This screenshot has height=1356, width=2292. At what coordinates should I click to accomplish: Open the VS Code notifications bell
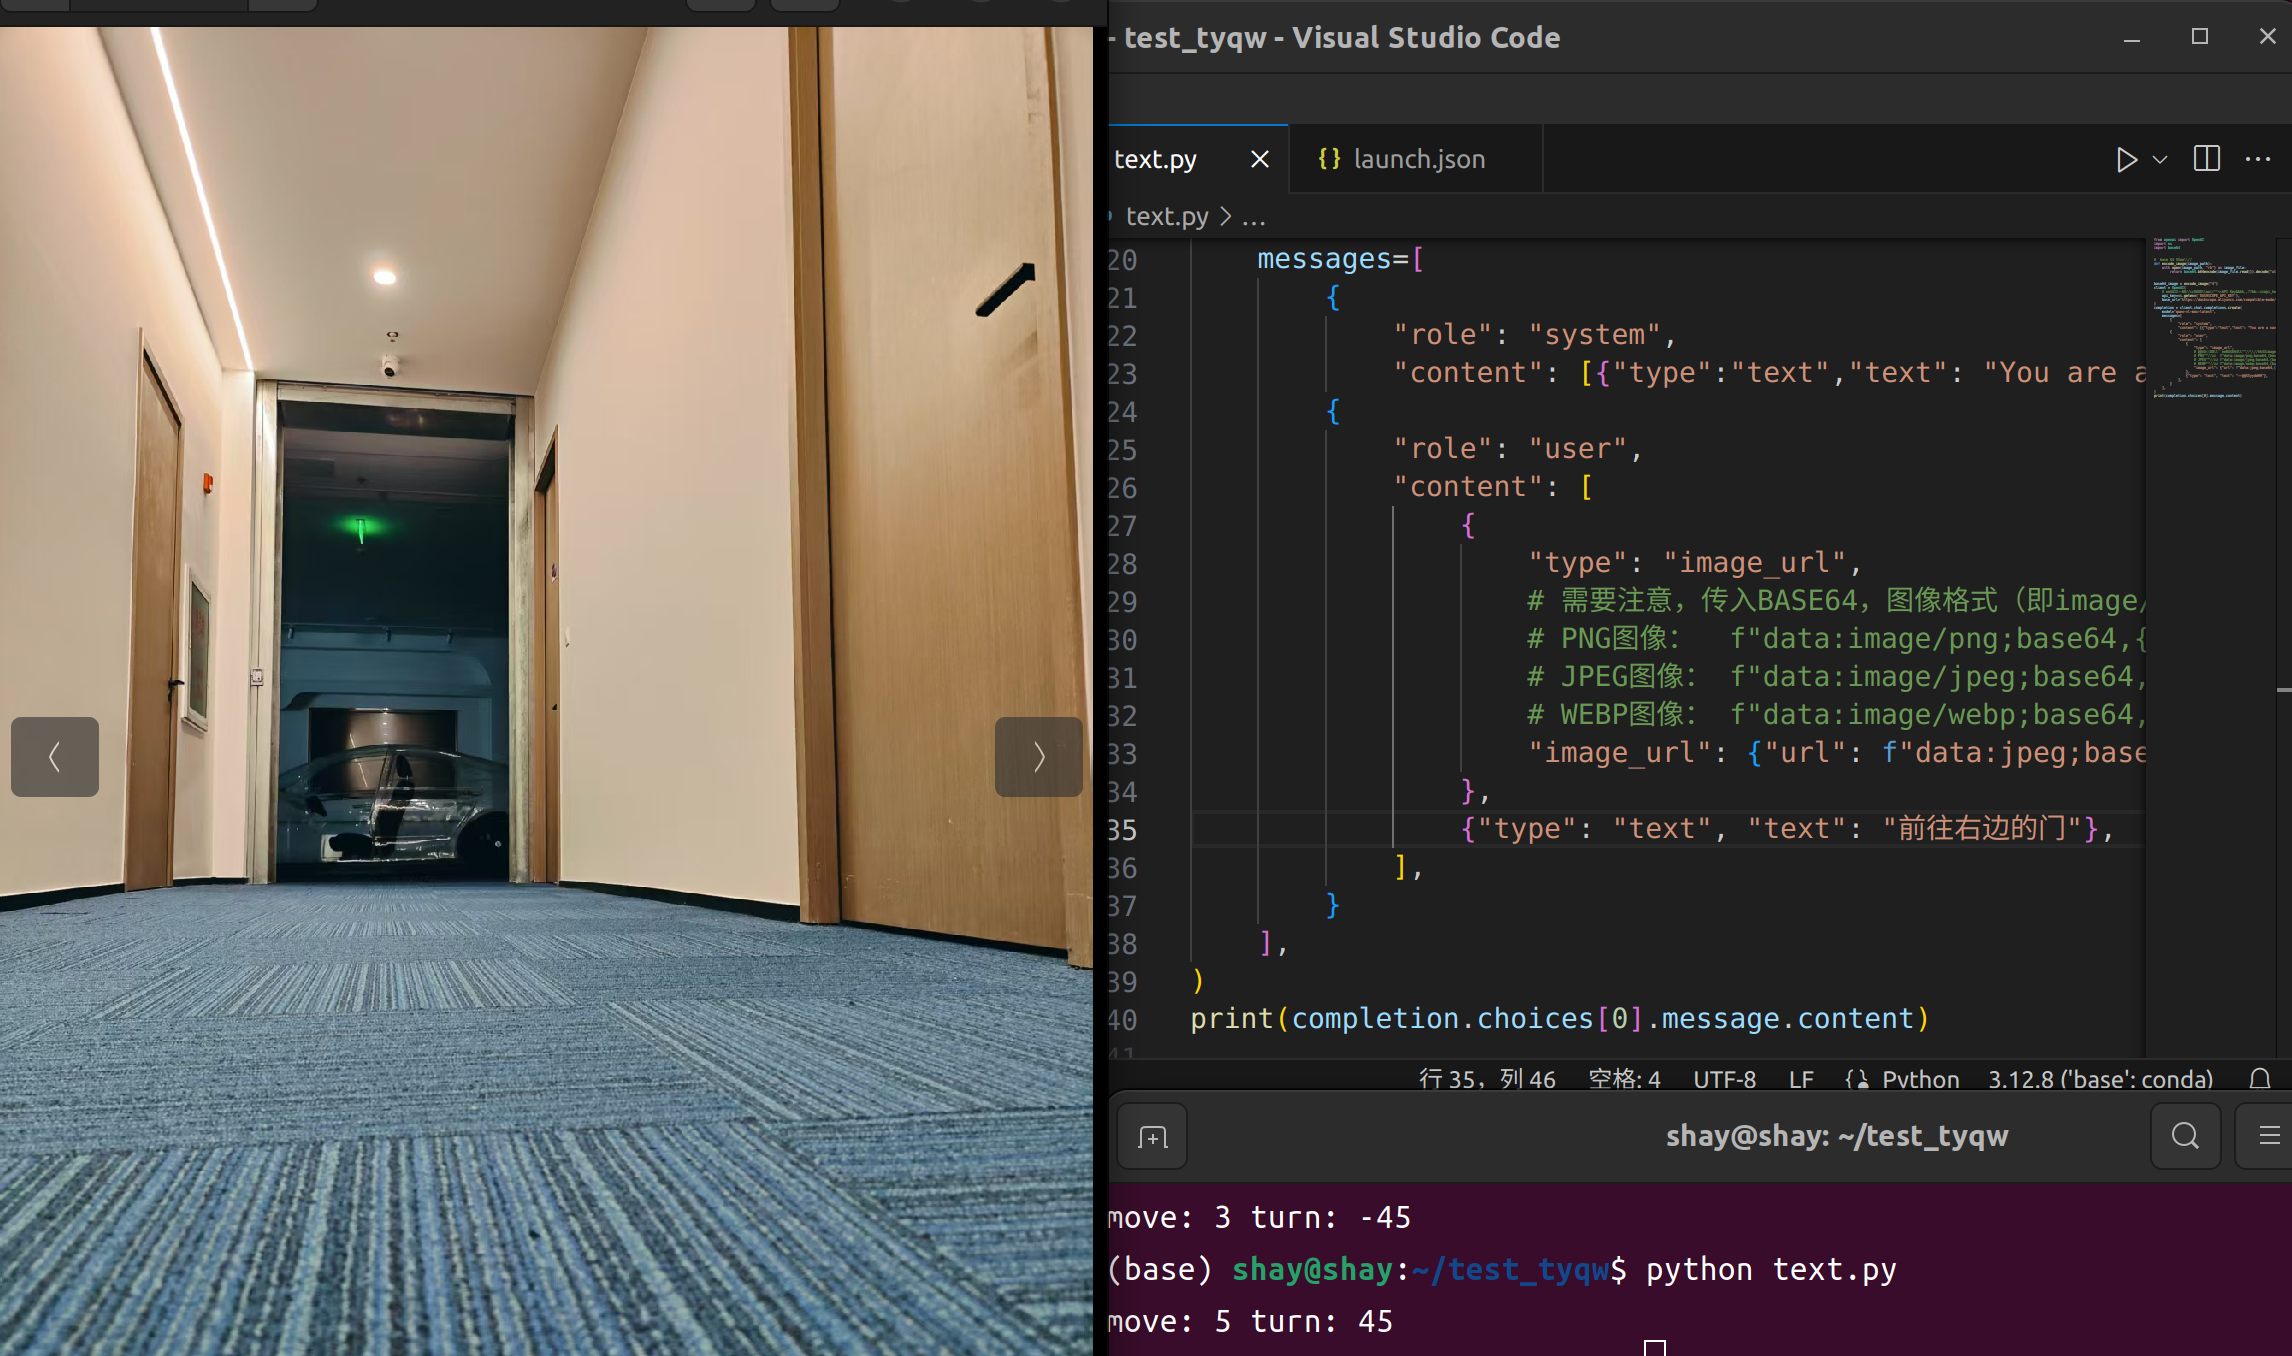[2260, 1079]
